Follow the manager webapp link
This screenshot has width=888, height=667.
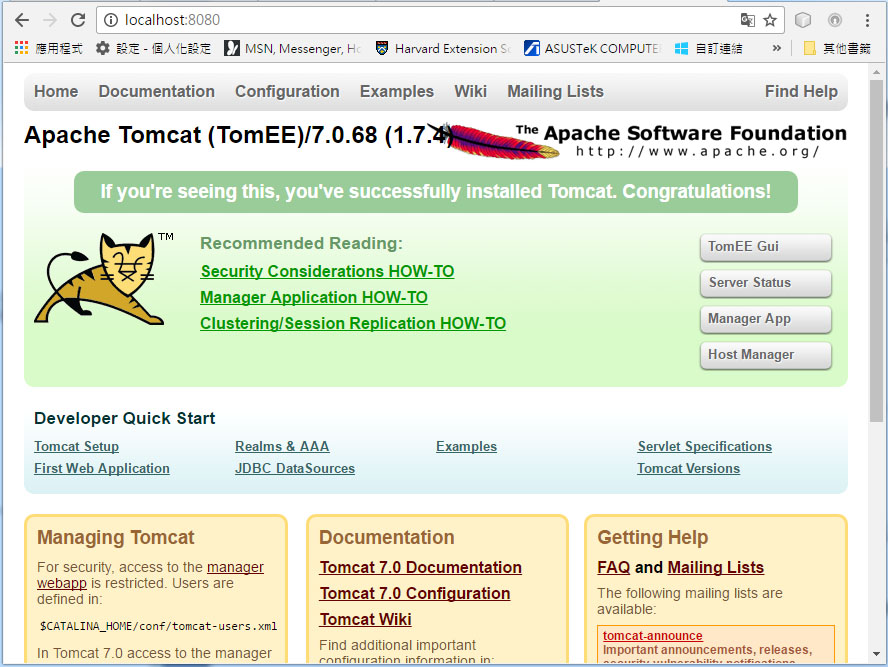(x=235, y=567)
